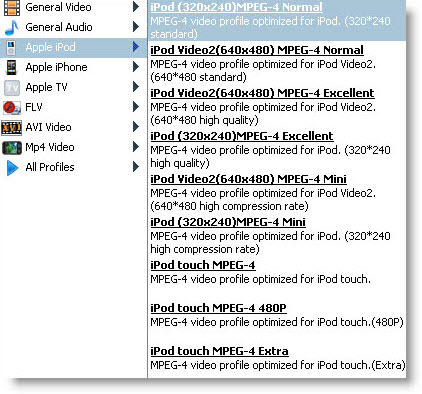Expand the AVI Video submenu arrow
Screen dimensions: 422x394
[136, 126]
